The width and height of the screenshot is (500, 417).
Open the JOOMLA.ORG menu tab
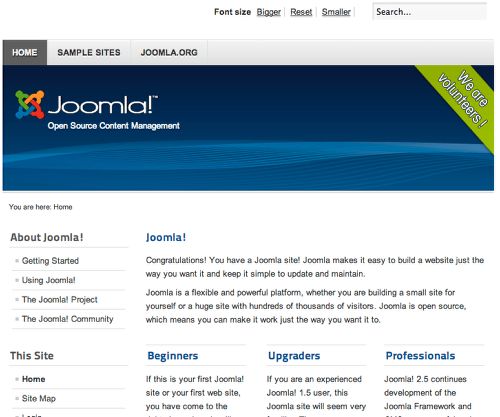pyautogui.click(x=169, y=52)
